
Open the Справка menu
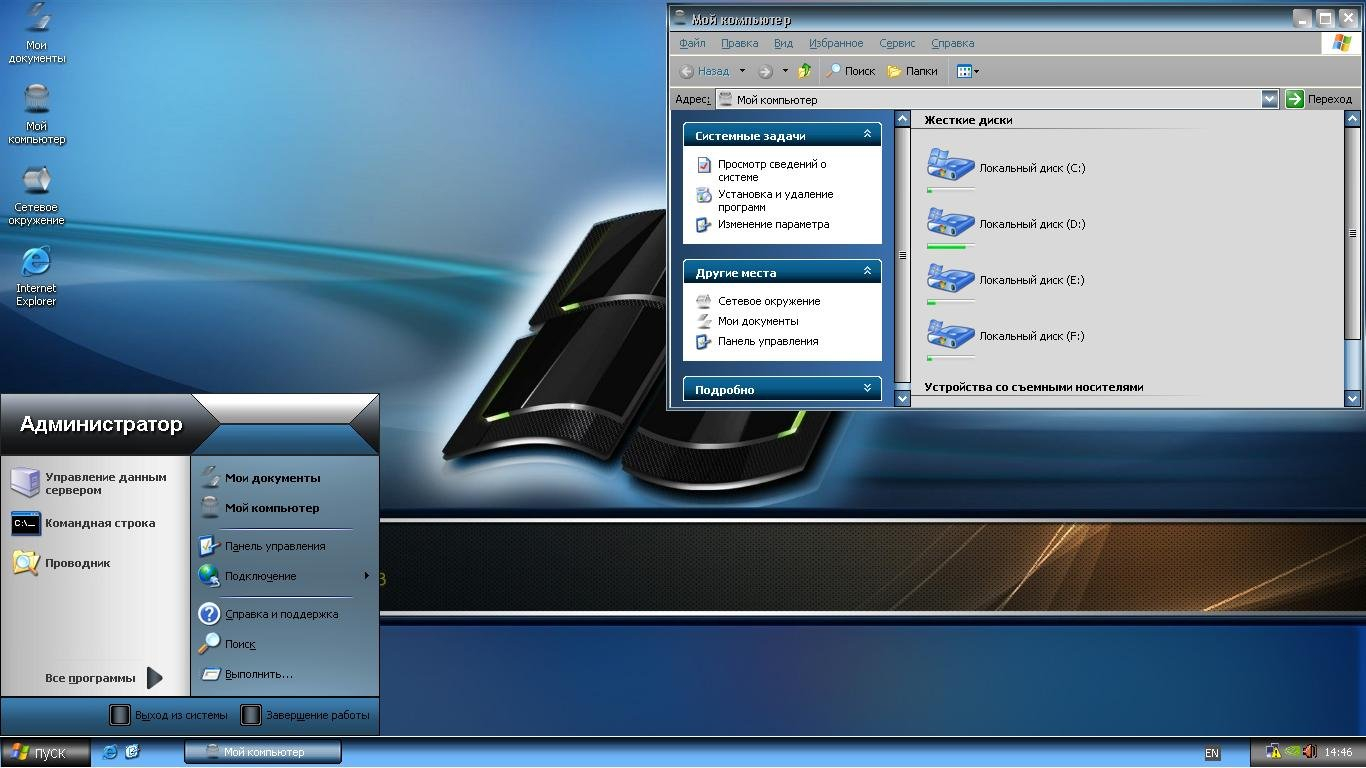952,43
